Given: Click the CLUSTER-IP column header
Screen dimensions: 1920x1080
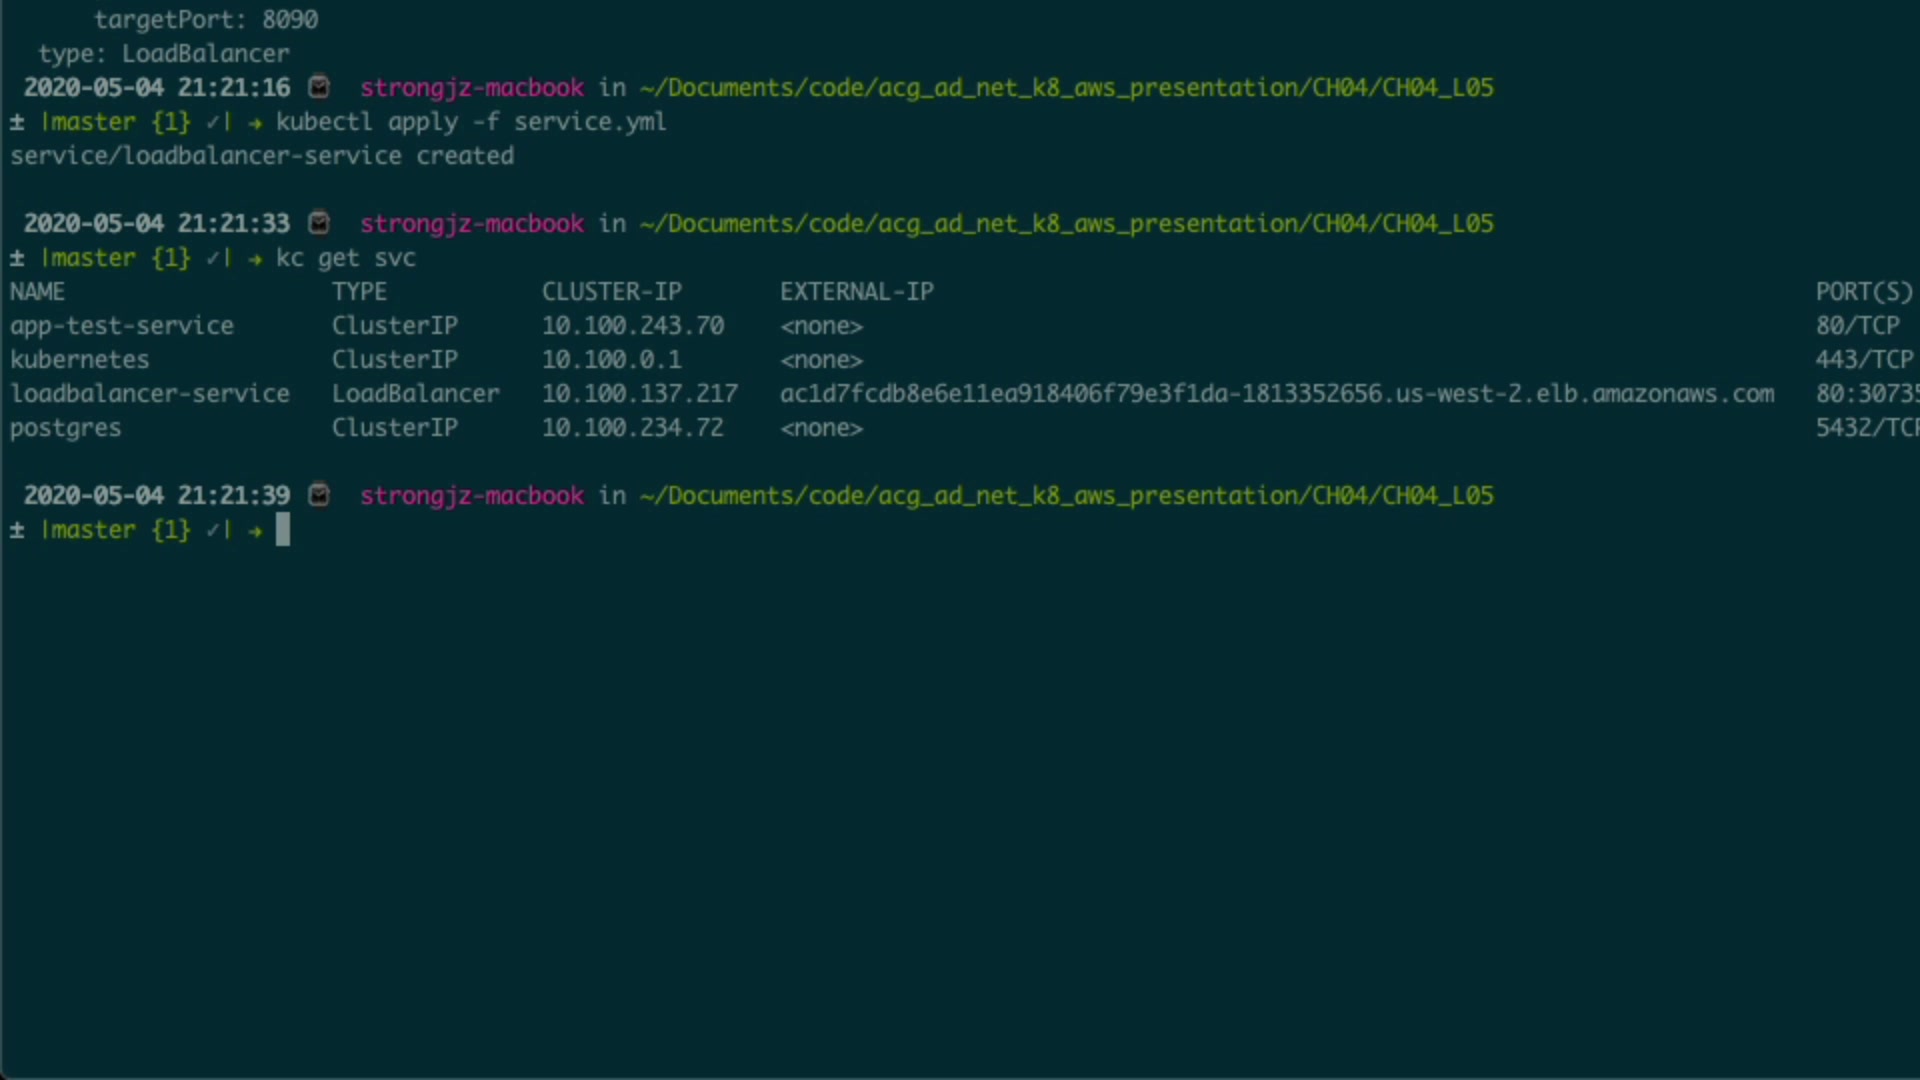Looking at the screenshot, I should [x=612, y=292].
